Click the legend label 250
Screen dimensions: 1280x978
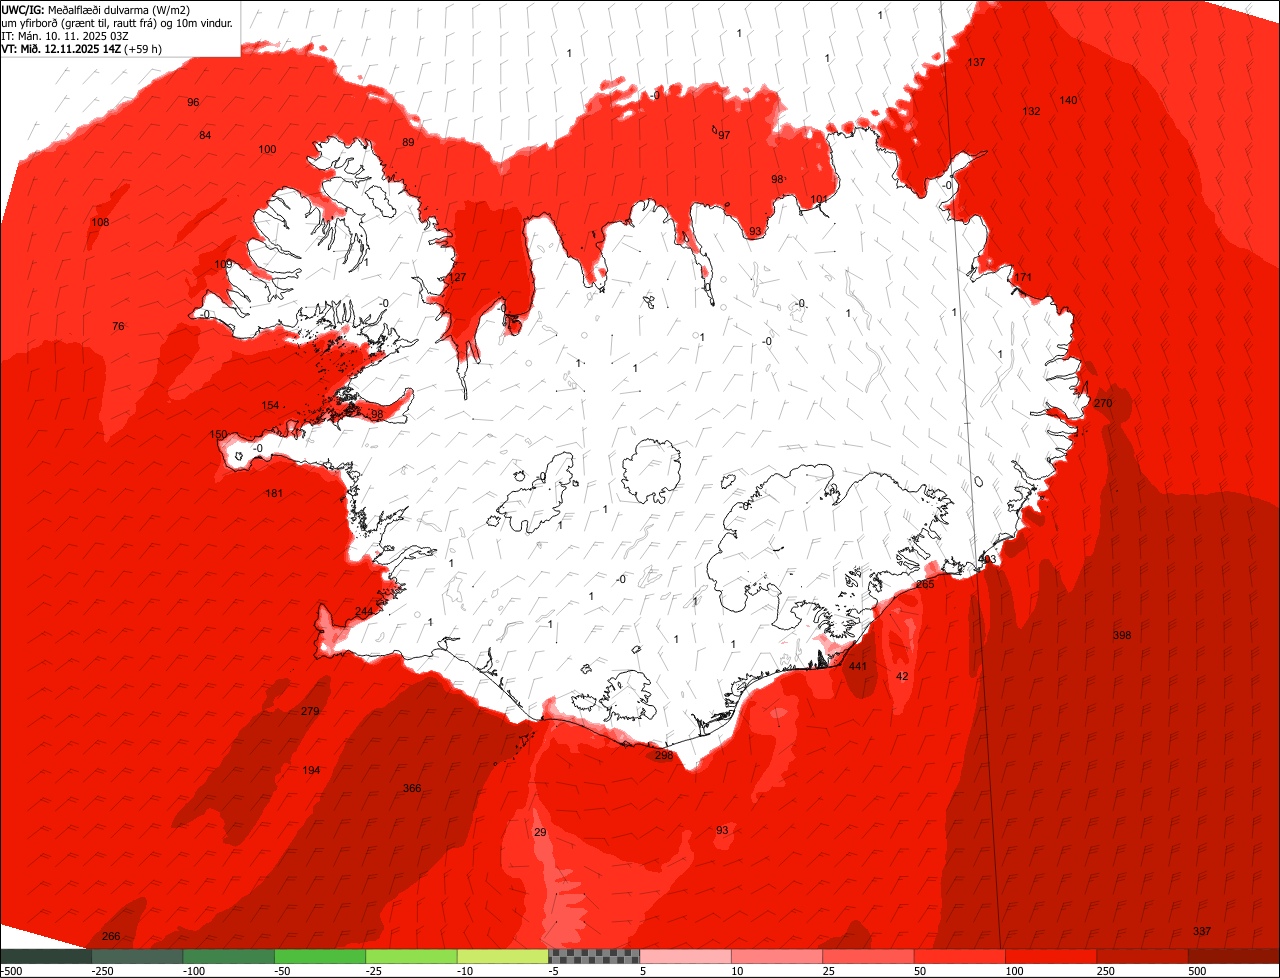(1108, 971)
